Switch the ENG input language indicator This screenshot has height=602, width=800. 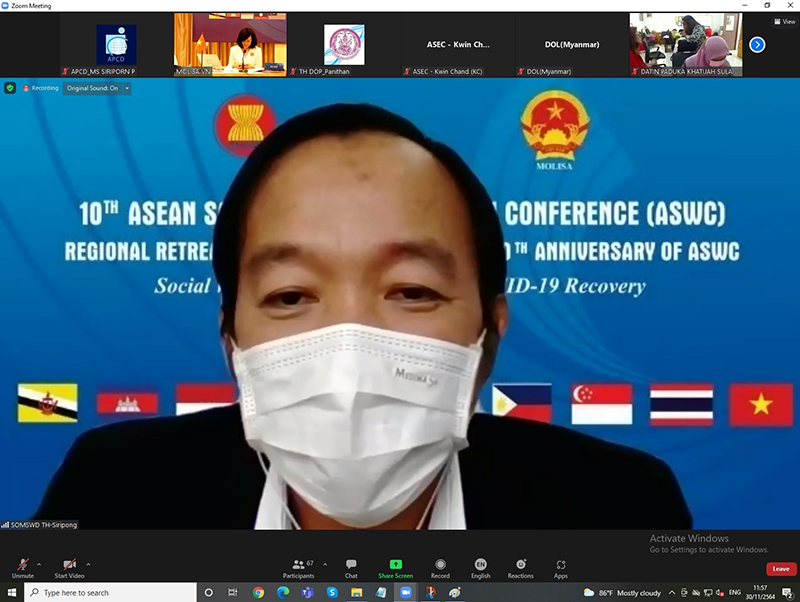tap(735, 592)
